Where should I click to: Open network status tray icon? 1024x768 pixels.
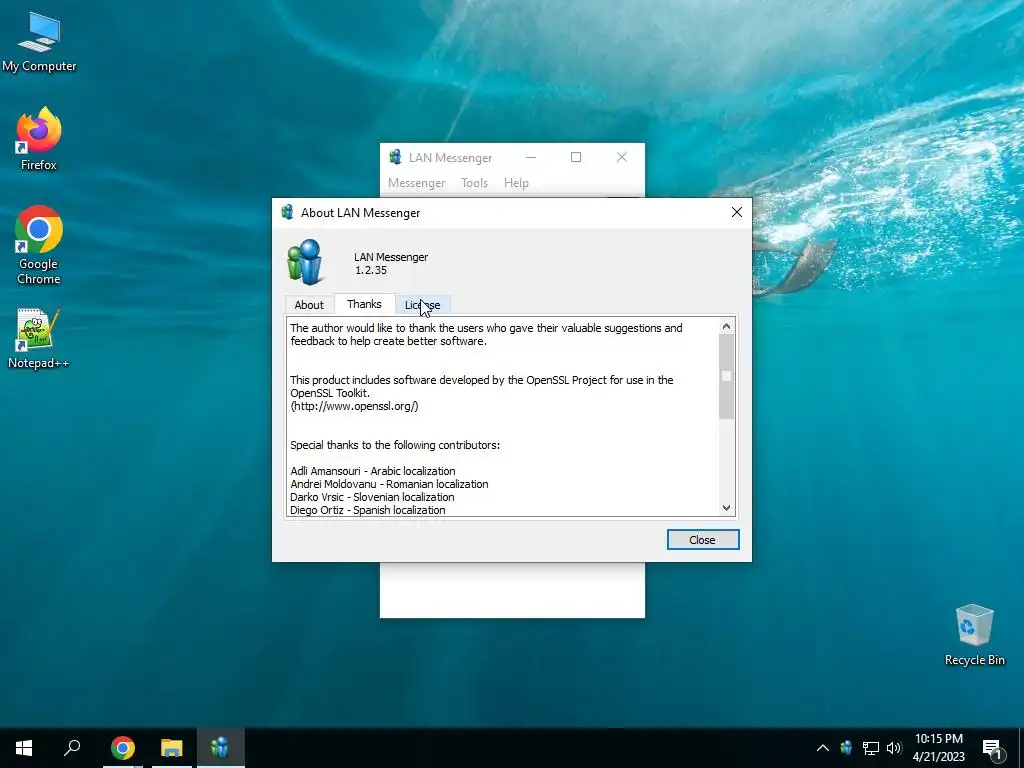(871, 748)
